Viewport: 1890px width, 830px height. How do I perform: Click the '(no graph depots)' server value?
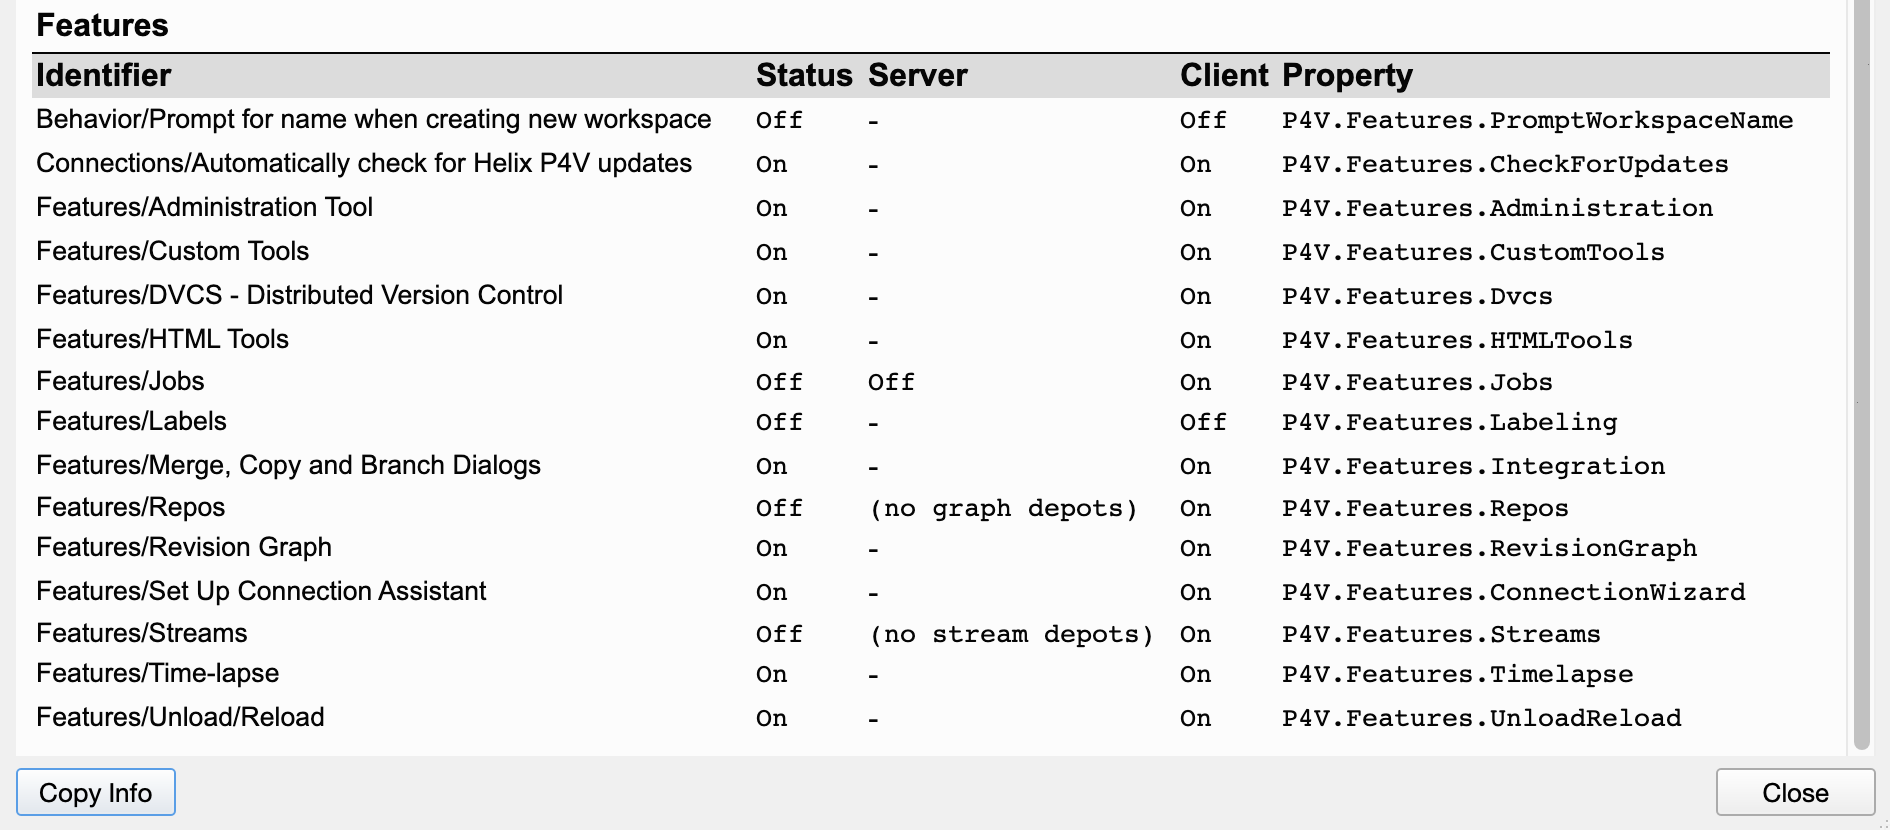pos(1003,508)
